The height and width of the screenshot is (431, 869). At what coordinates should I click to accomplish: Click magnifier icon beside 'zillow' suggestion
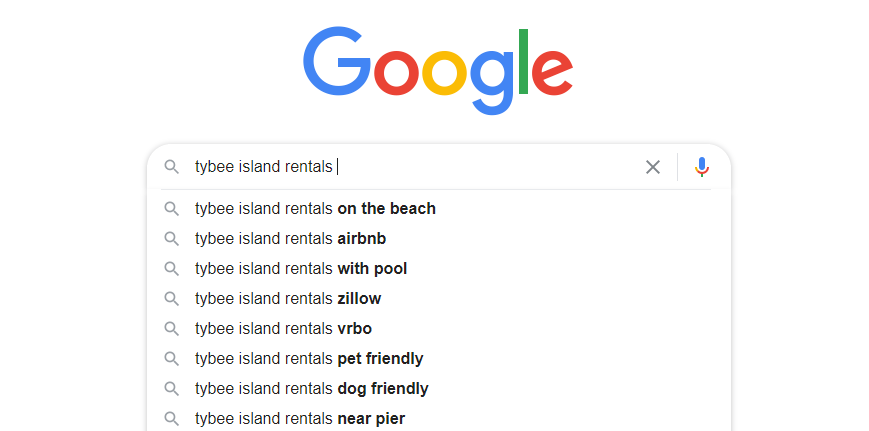(172, 299)
